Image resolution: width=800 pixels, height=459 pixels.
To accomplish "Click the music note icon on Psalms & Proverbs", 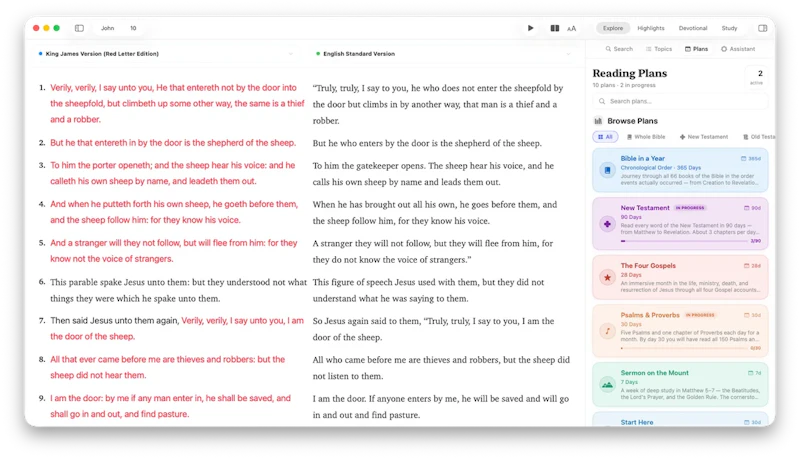I will point(607,331).
